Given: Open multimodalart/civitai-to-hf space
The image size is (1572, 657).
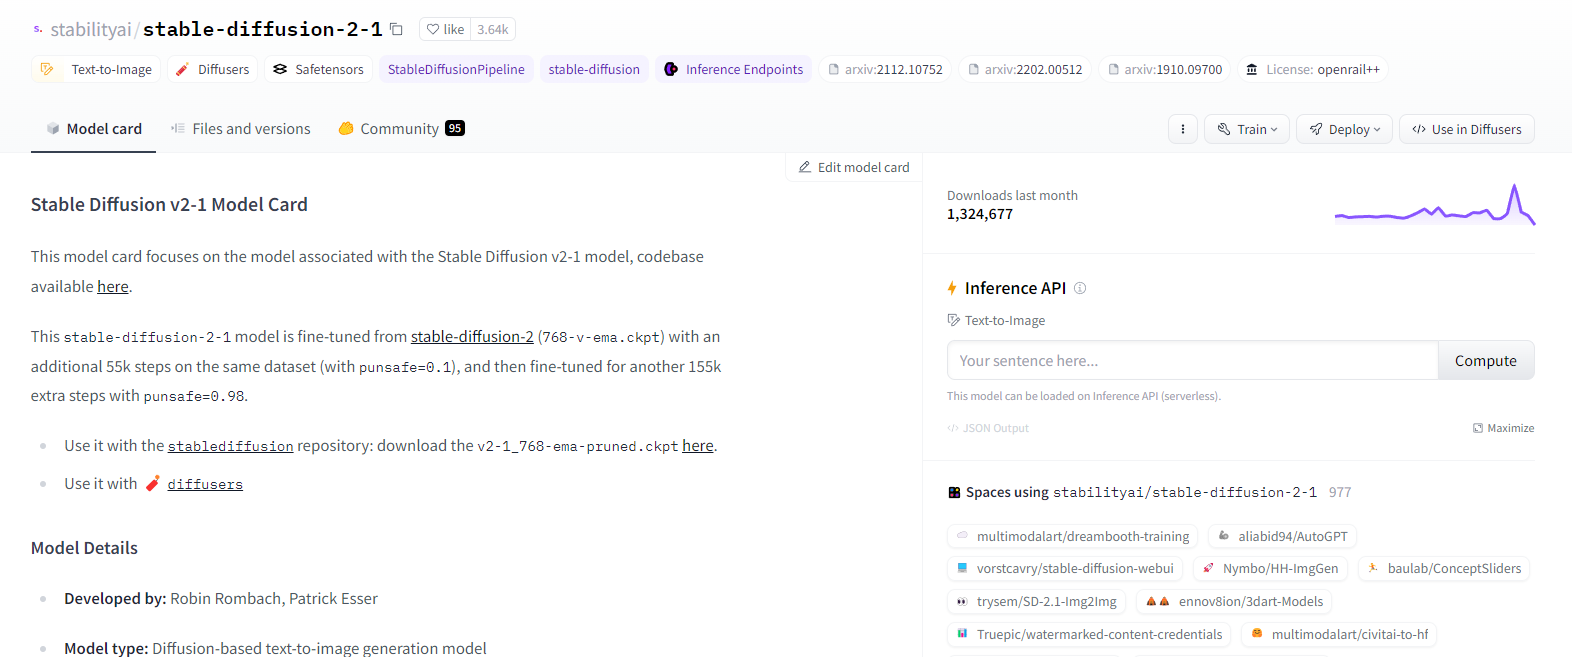Looking at the screenshot, I should click(x=1339, y=635).
